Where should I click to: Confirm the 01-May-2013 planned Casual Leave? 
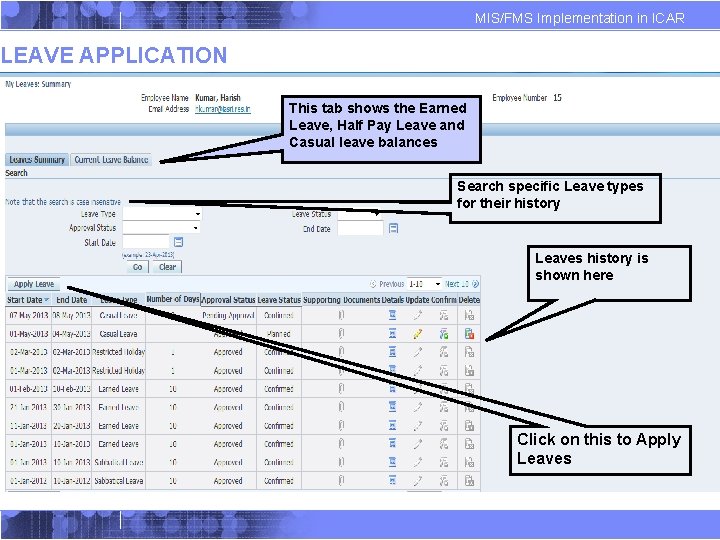coord(444,334)
